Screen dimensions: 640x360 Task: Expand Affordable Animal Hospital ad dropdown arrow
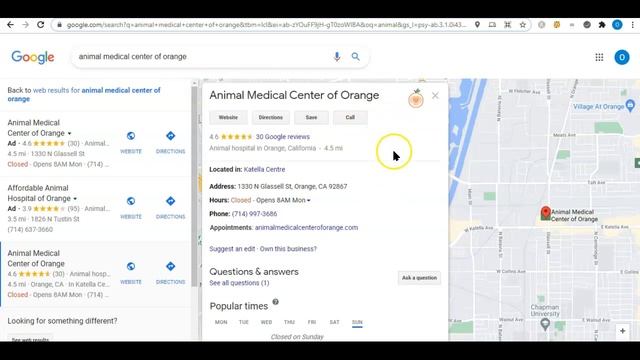[75, 199]
